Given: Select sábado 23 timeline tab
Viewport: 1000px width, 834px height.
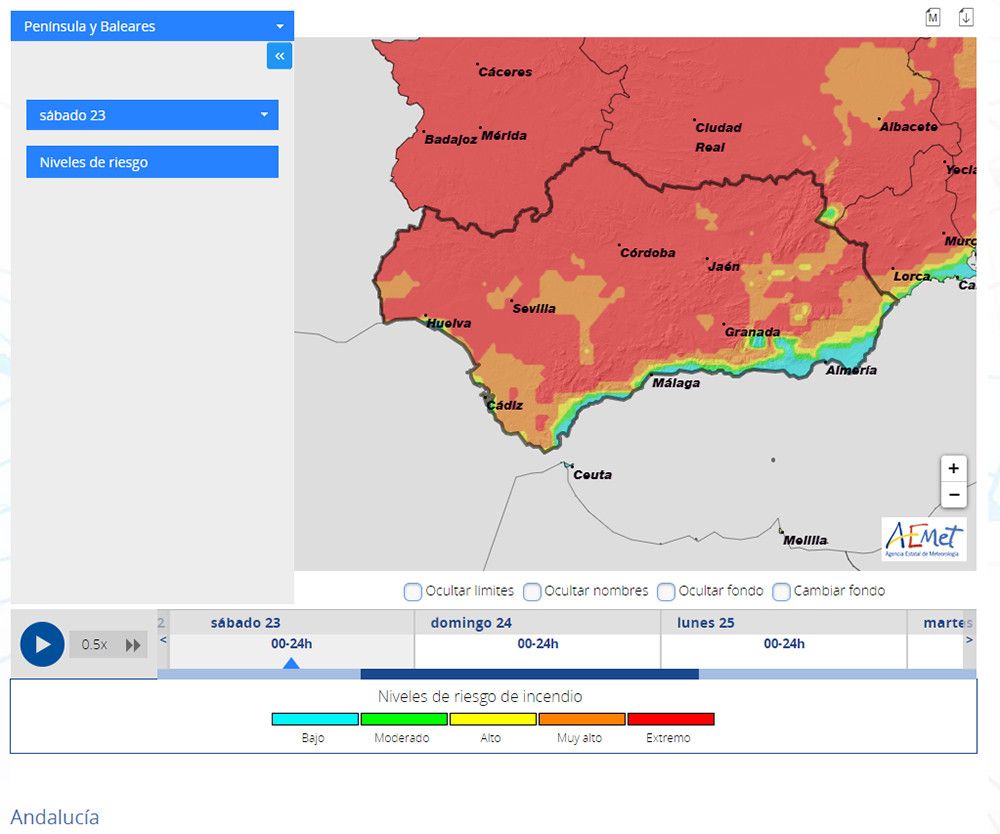Looking at the screenshot, I should point(246,623).
